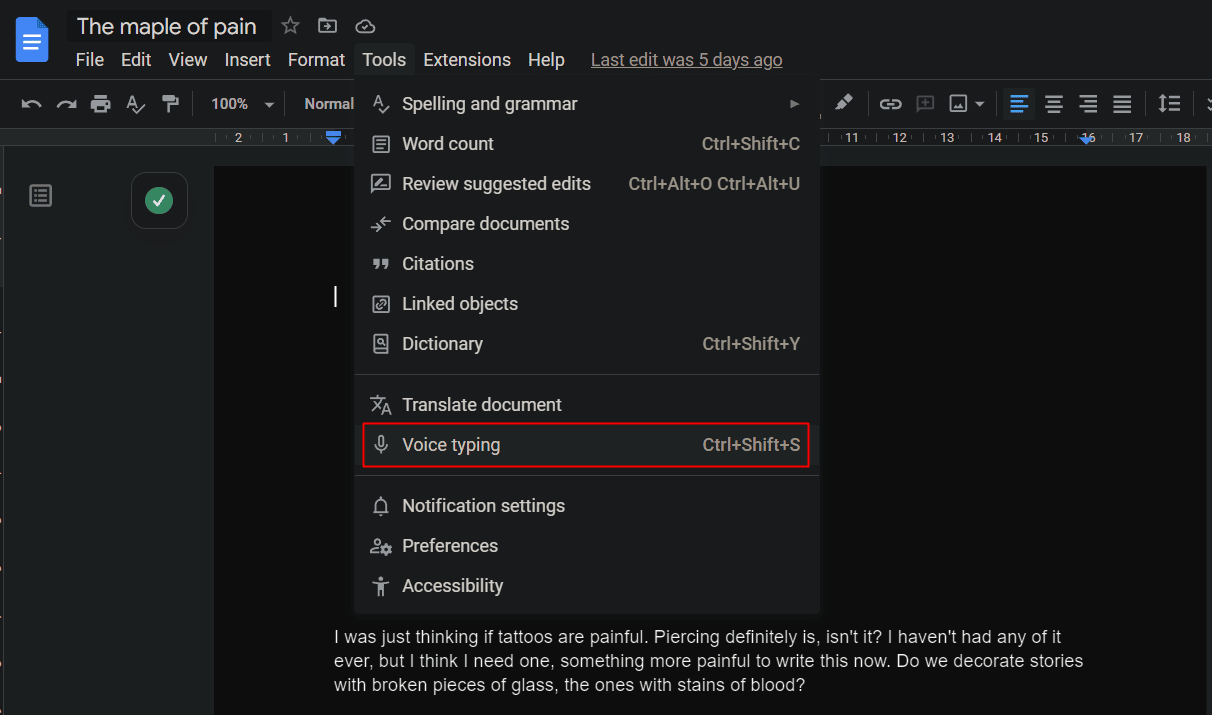Align text right
This screenshot has height=715, width=1212.
1088,104
